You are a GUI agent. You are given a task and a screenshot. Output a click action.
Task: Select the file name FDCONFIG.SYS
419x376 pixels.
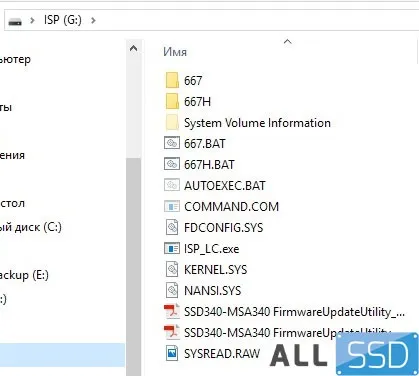223,228
